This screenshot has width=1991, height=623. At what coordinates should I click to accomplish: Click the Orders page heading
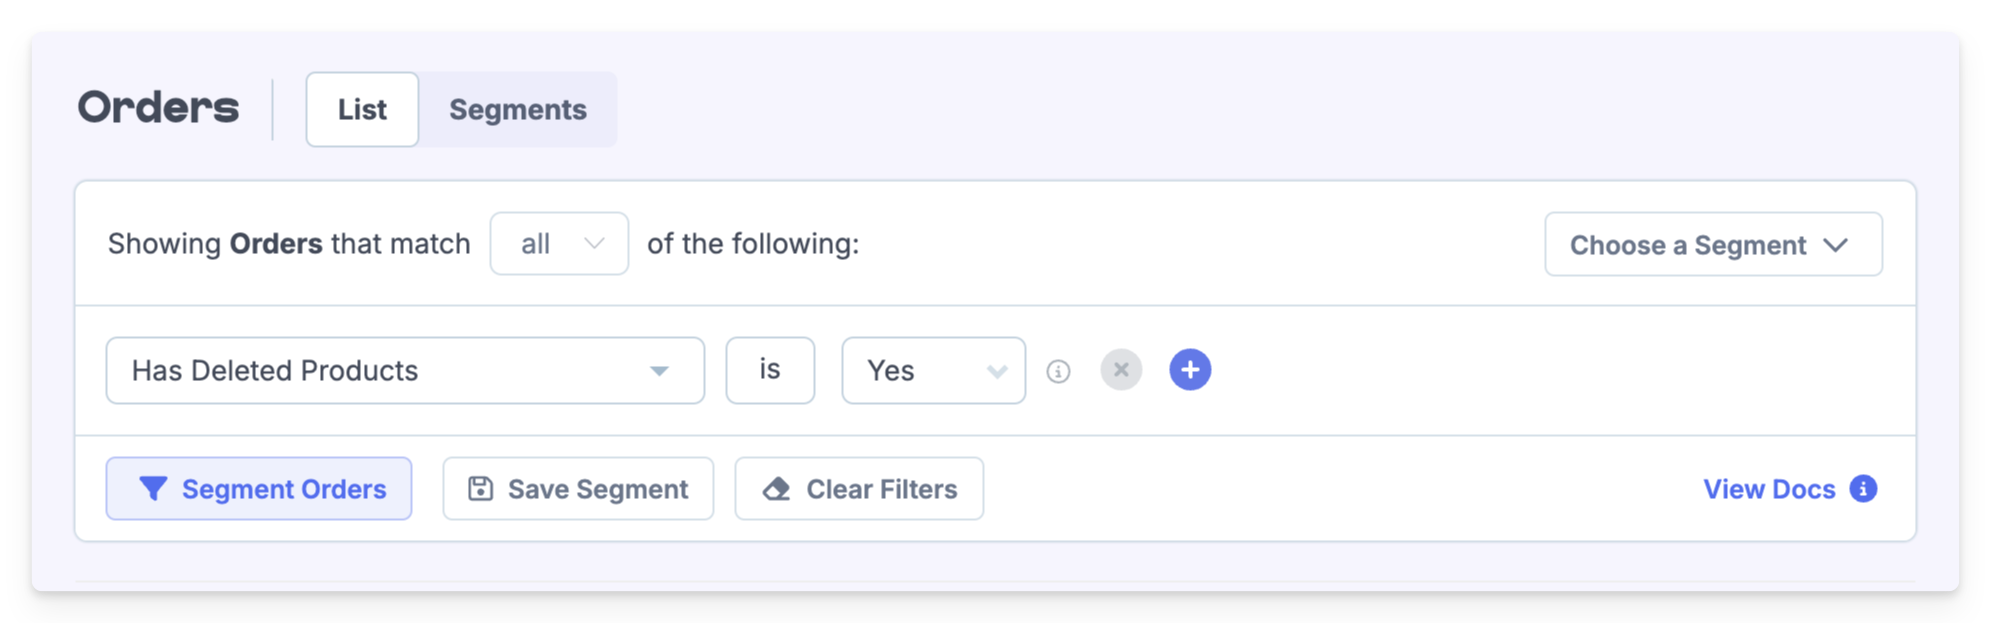pyautogui.click(x=159, y=108)
